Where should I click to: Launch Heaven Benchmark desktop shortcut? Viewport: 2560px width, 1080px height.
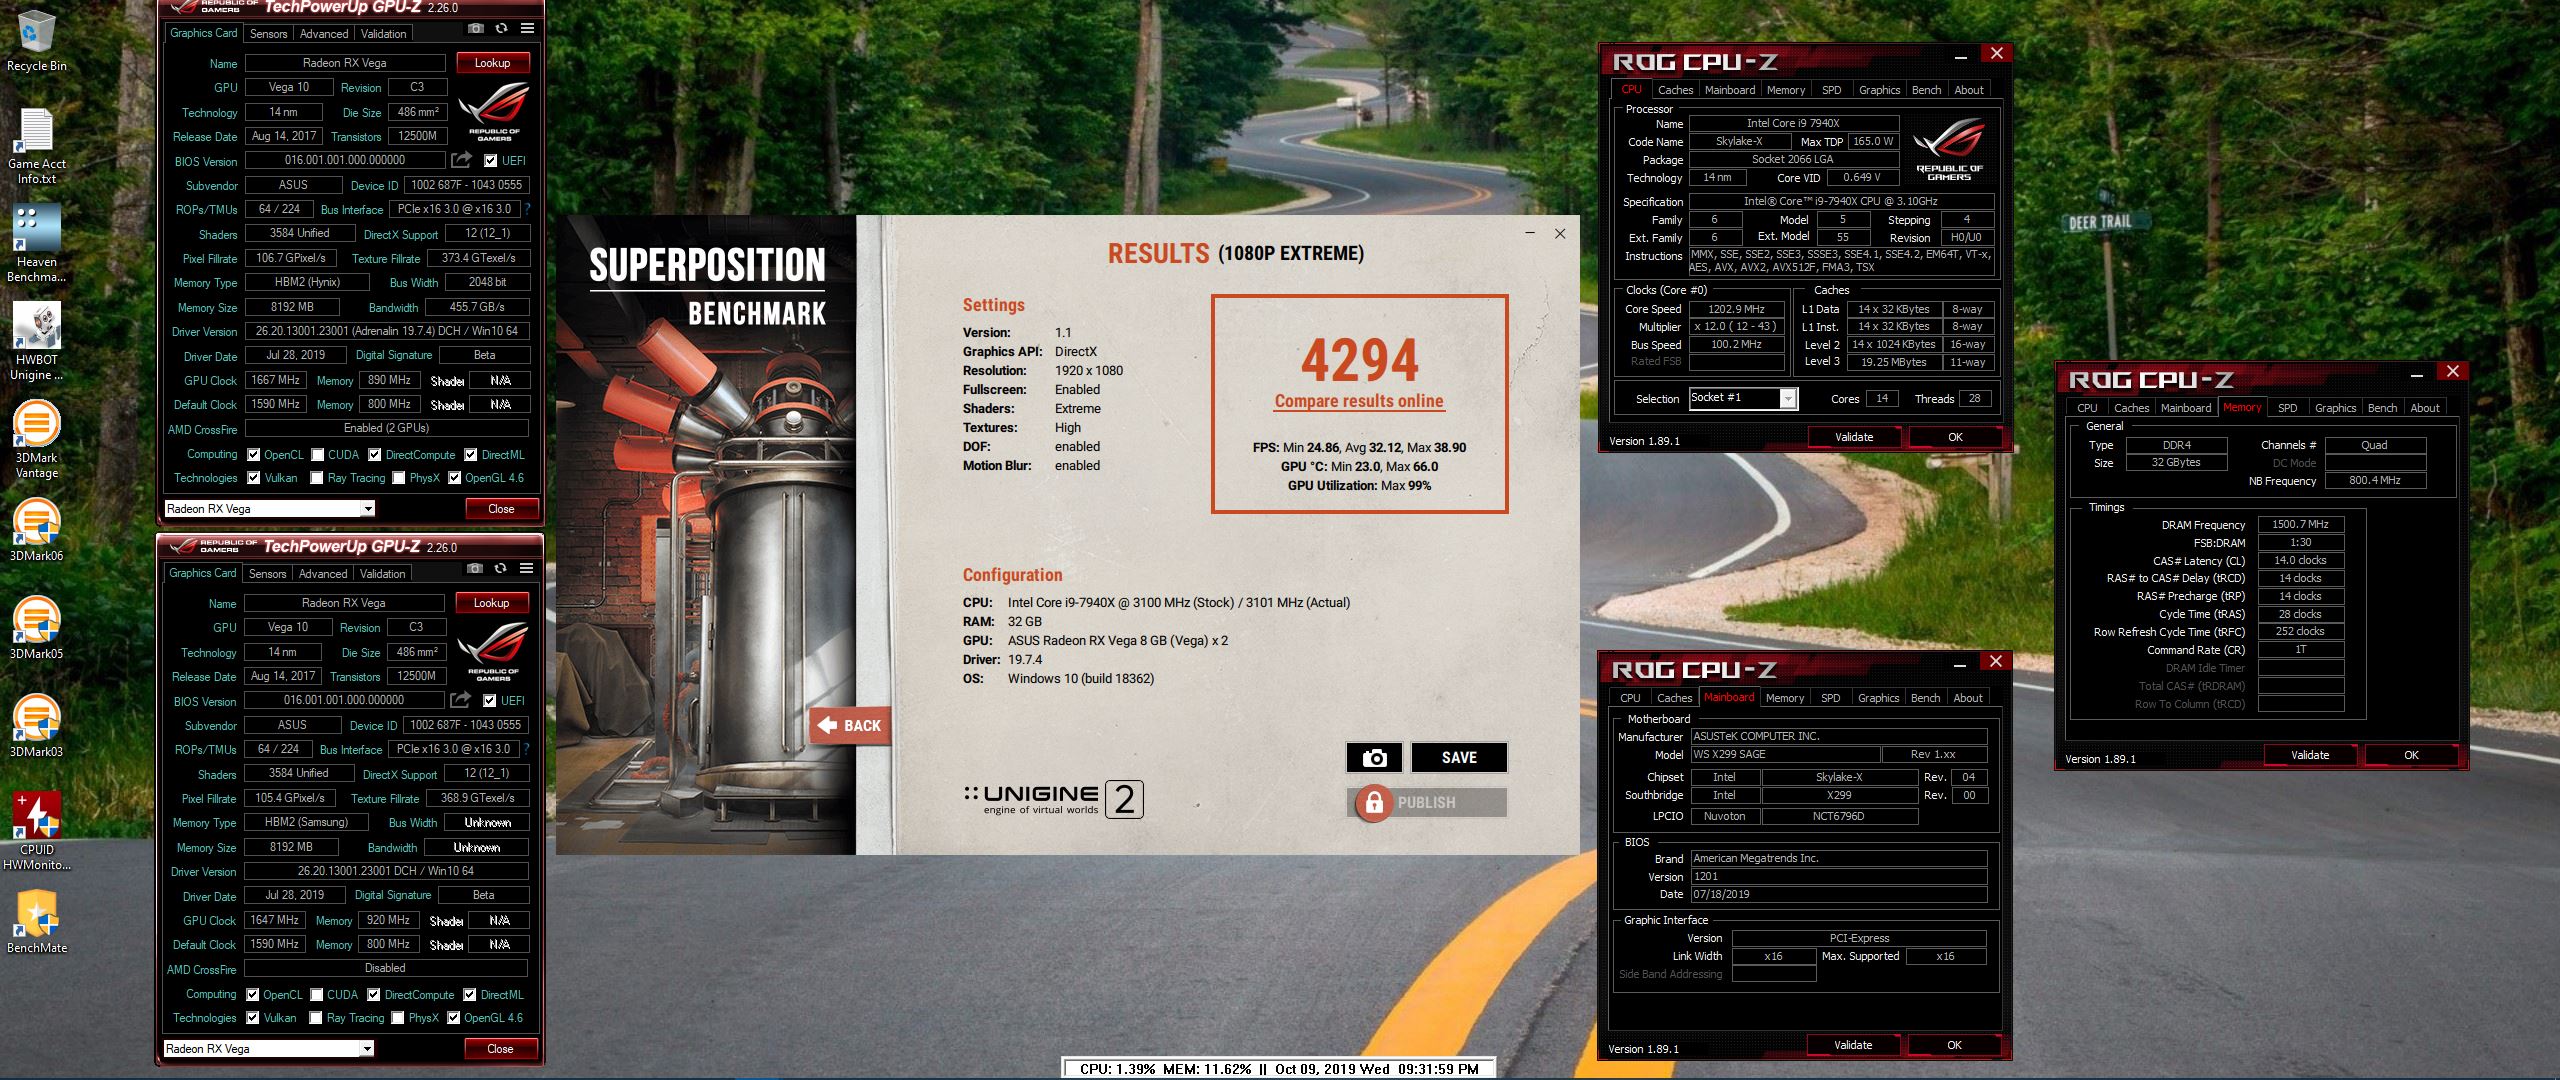(x=36, y=245)
